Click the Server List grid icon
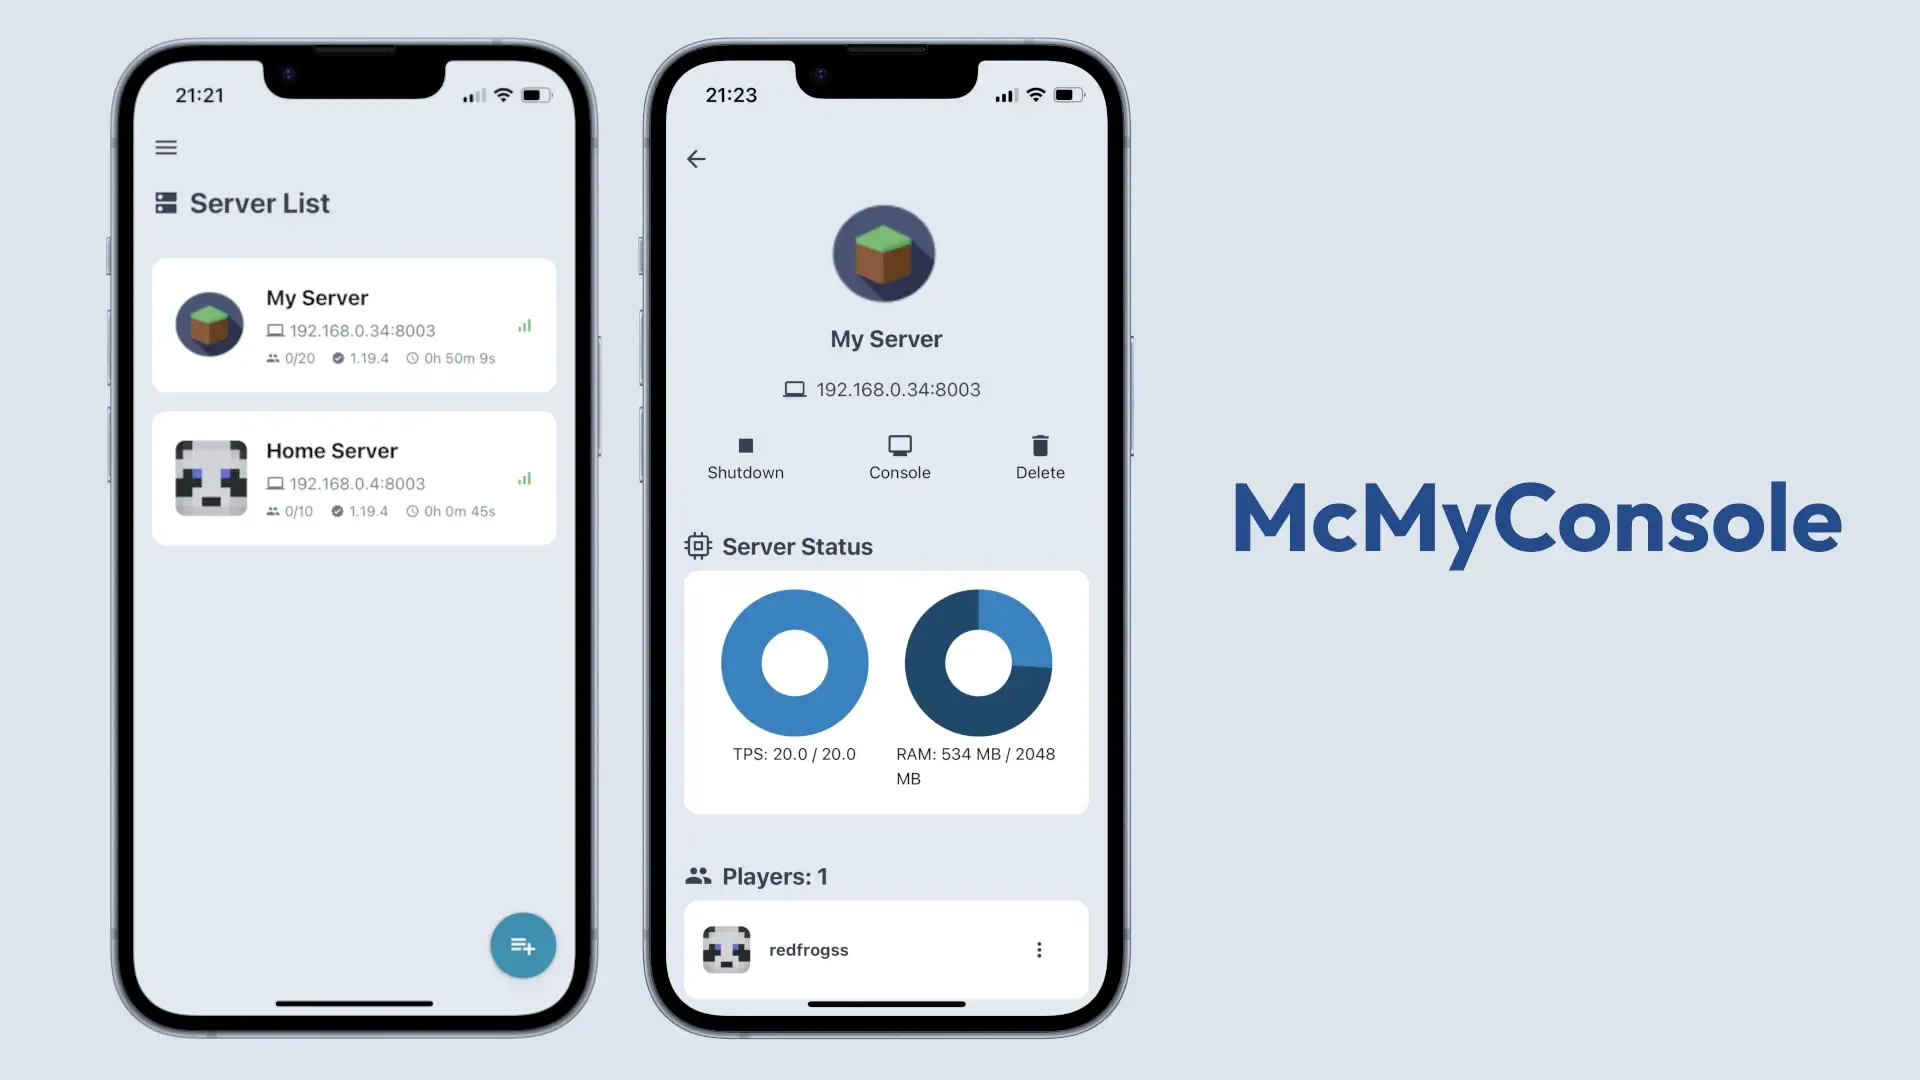This screenshot has height=1080, width=1920. point(164,202)
